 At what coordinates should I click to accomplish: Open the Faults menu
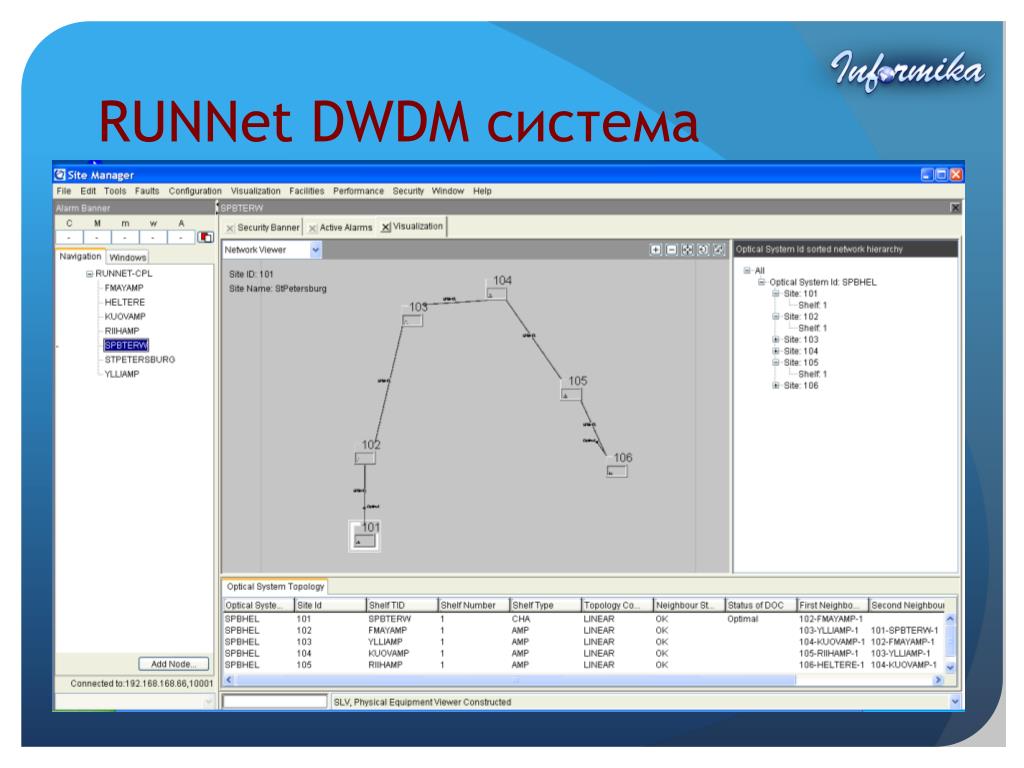click(147, 191)
